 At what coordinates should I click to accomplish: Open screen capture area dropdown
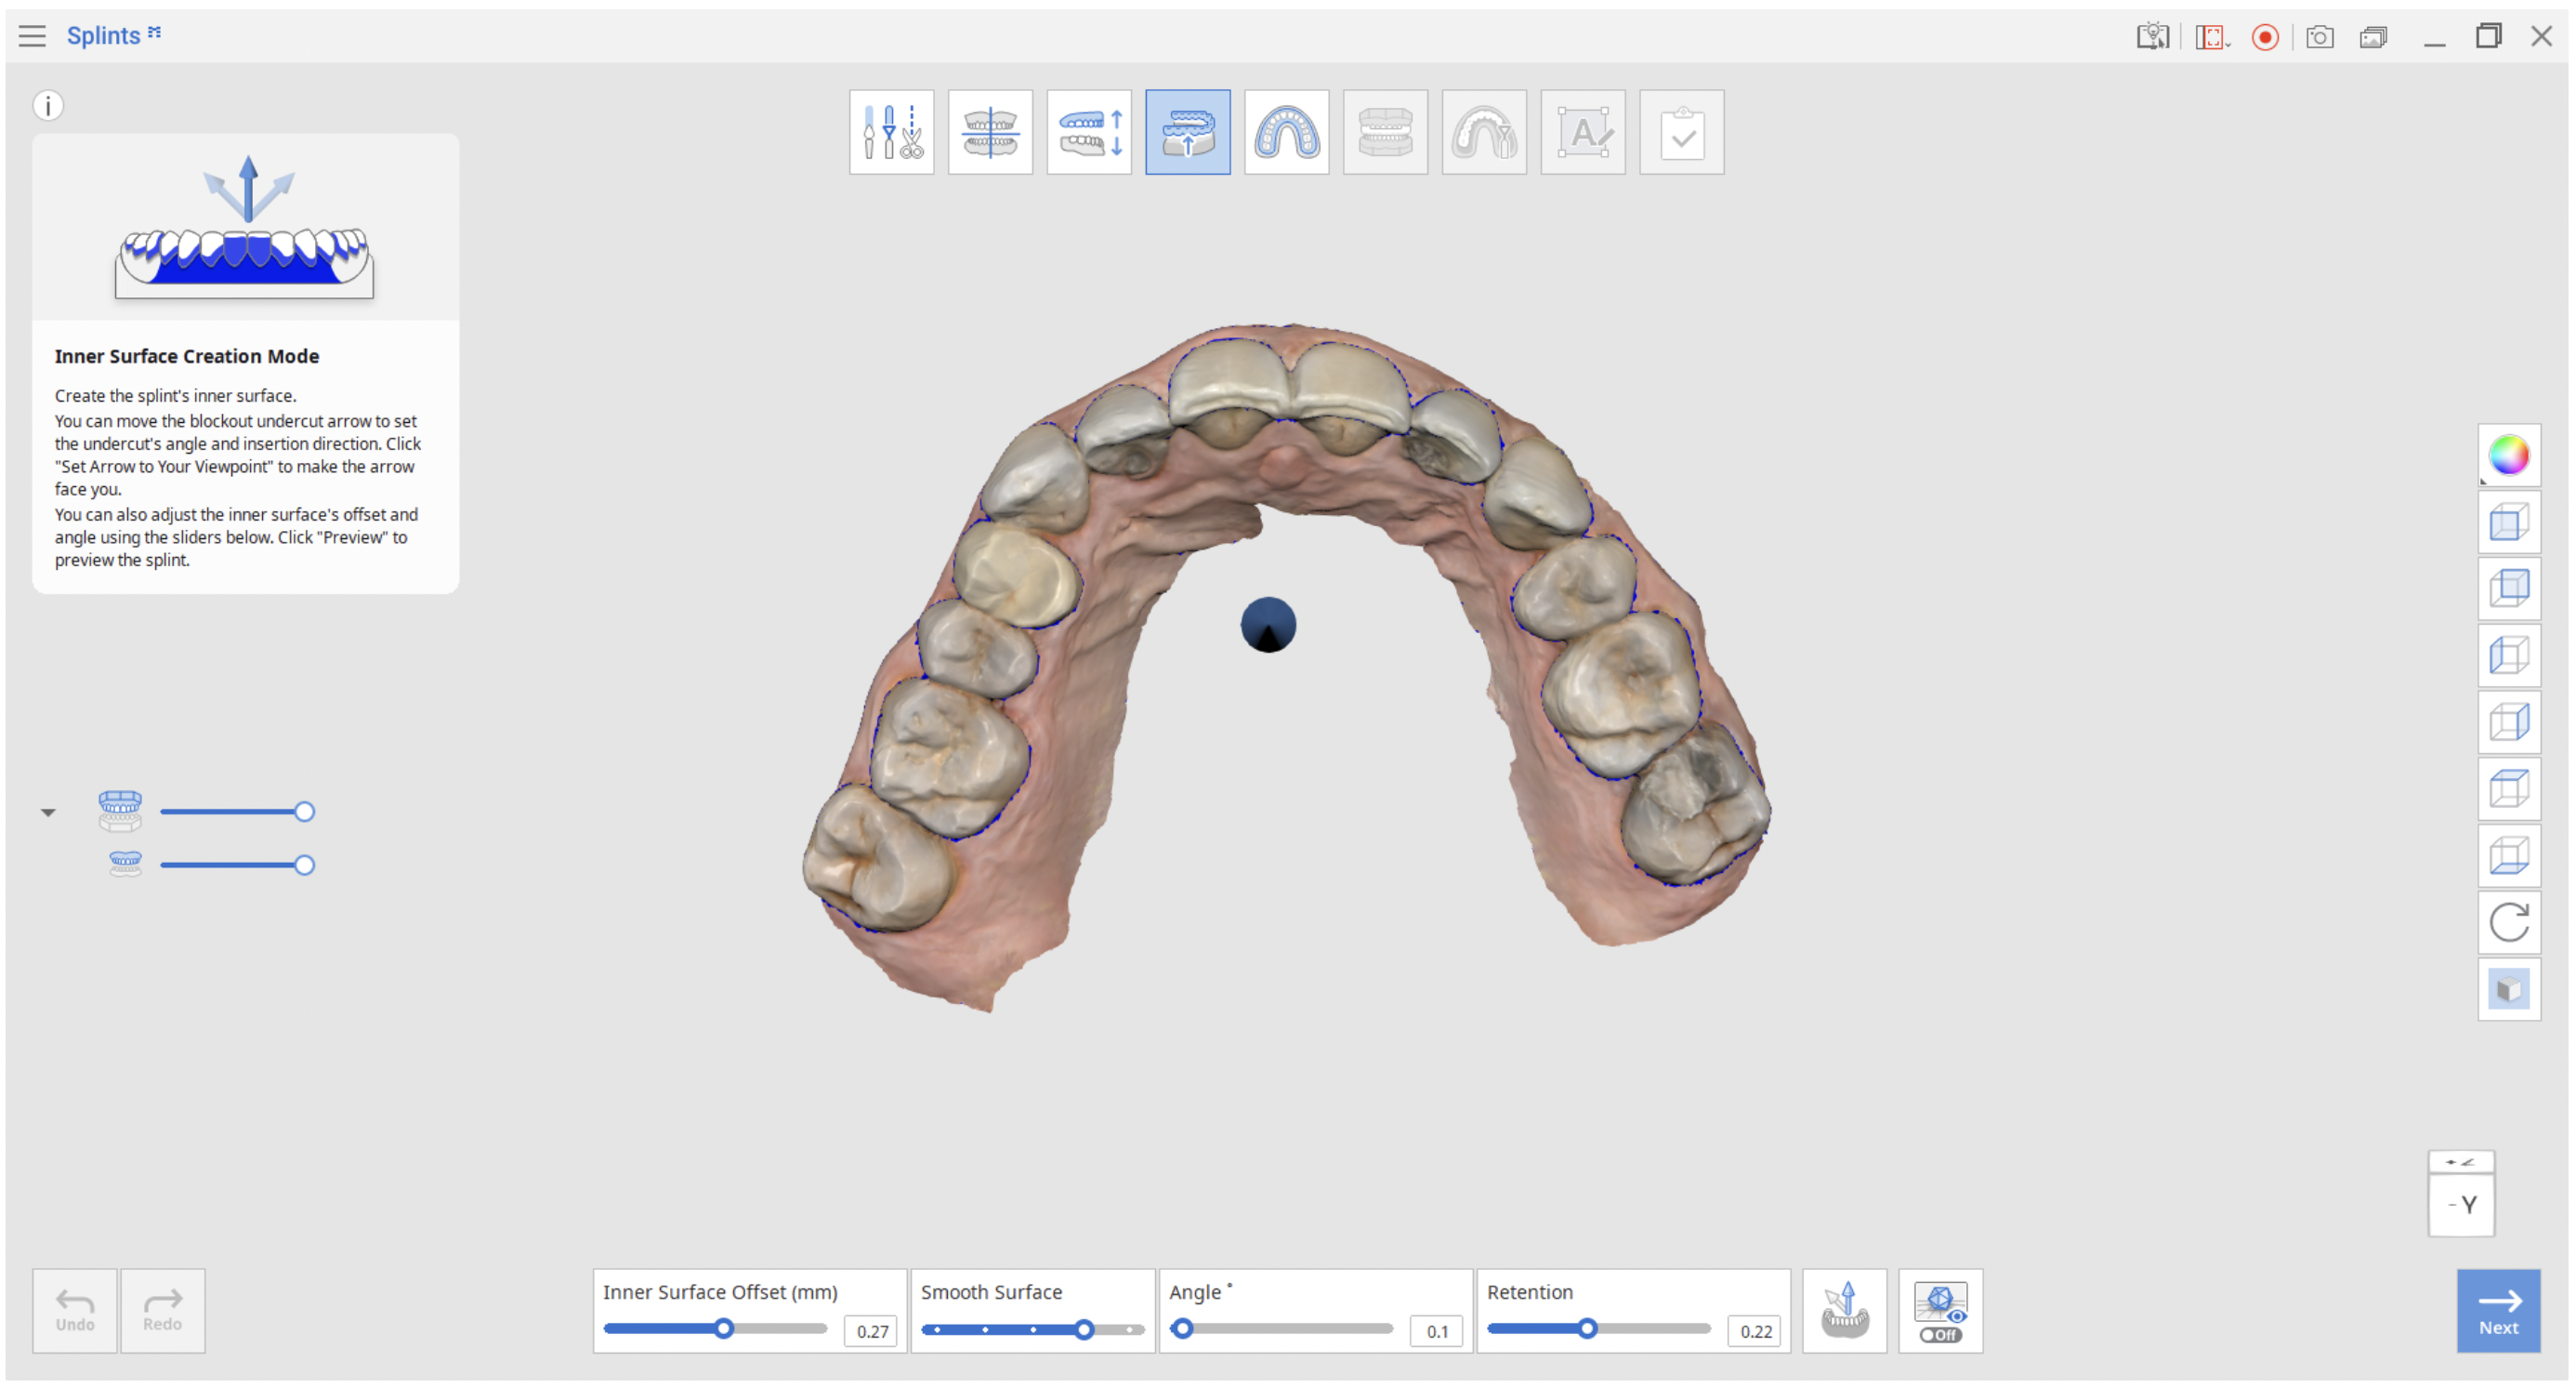click(x=2212, y=37)
